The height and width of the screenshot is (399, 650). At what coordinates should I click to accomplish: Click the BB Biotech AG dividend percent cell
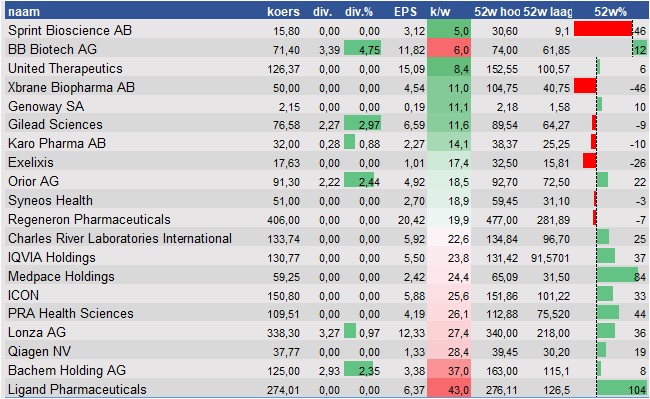tap(362, 49)
